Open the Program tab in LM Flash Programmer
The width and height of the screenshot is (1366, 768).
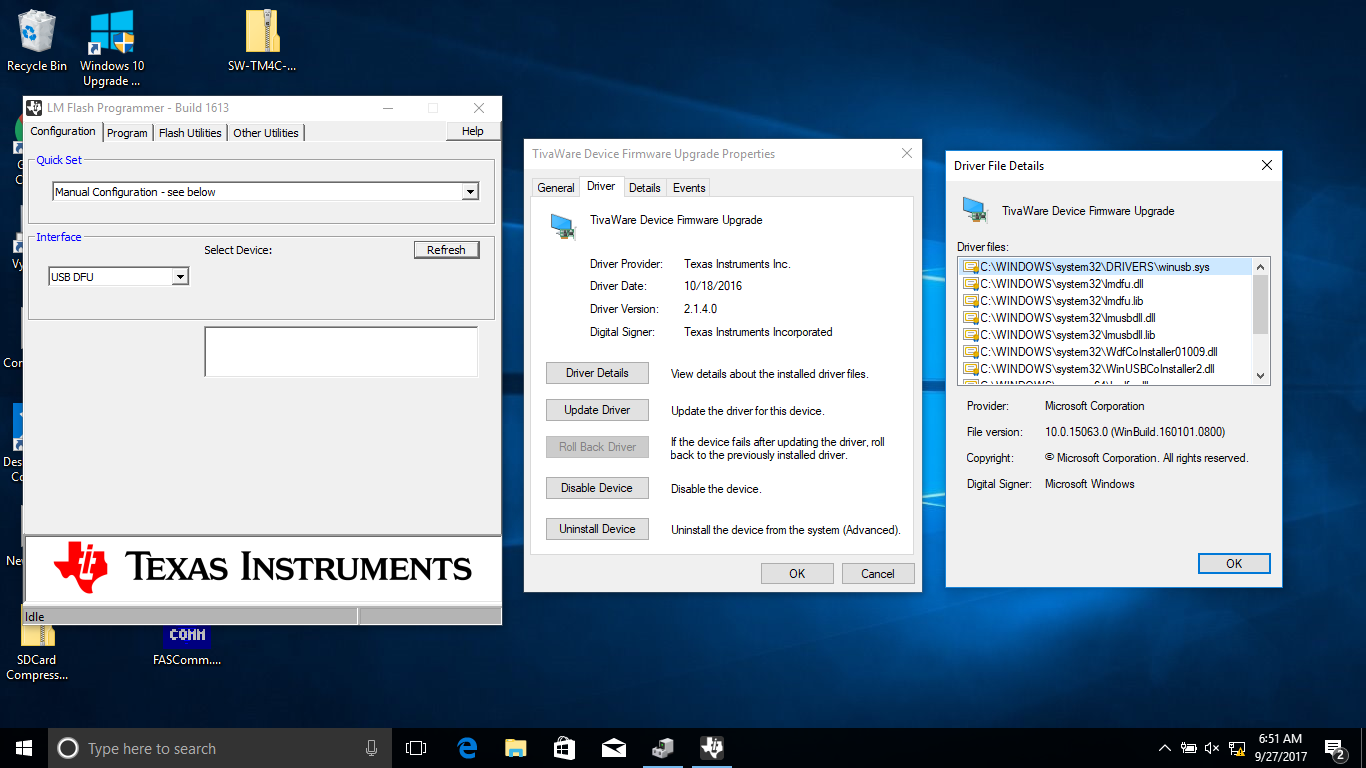tap(127, 133)
